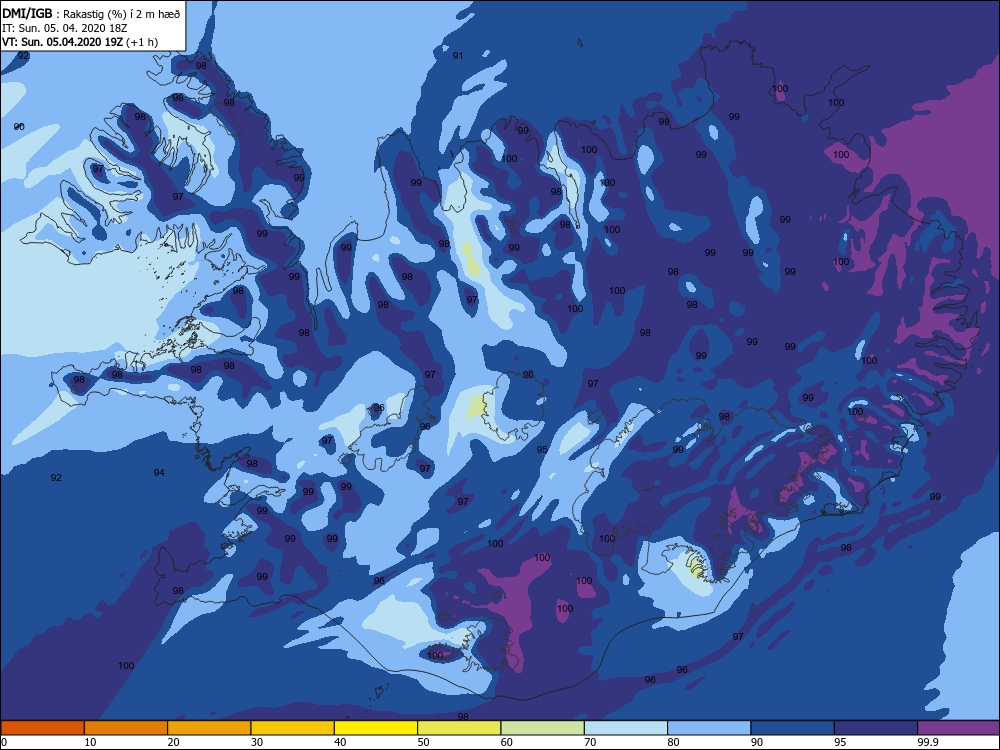The width and height of the screenshot is (1000, 750).
Task: Click the orange 10-20 legend swatch
Action: point(126,728)
